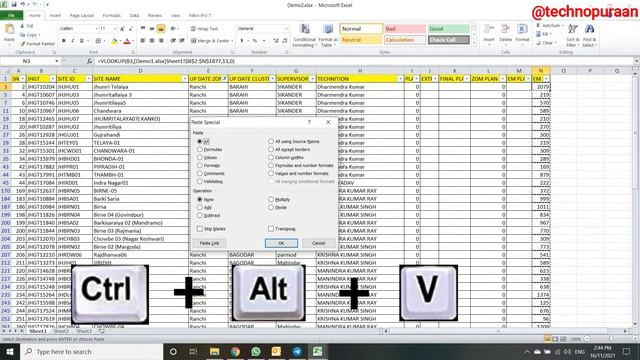
Task: Open the TECHNITION column filter dropdown
Action: [x=400, y=79]
